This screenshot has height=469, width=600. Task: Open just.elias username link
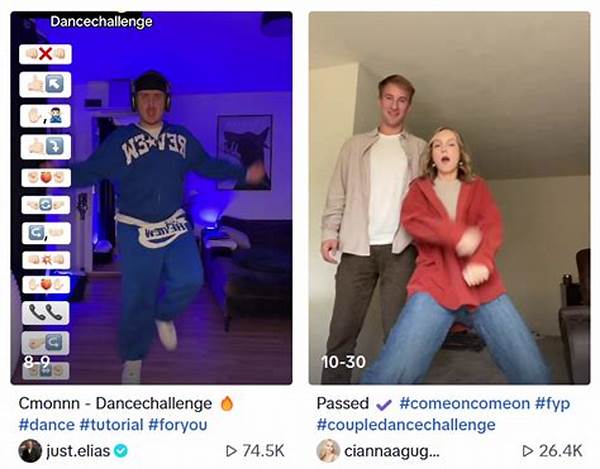click(x=78, y=451)
